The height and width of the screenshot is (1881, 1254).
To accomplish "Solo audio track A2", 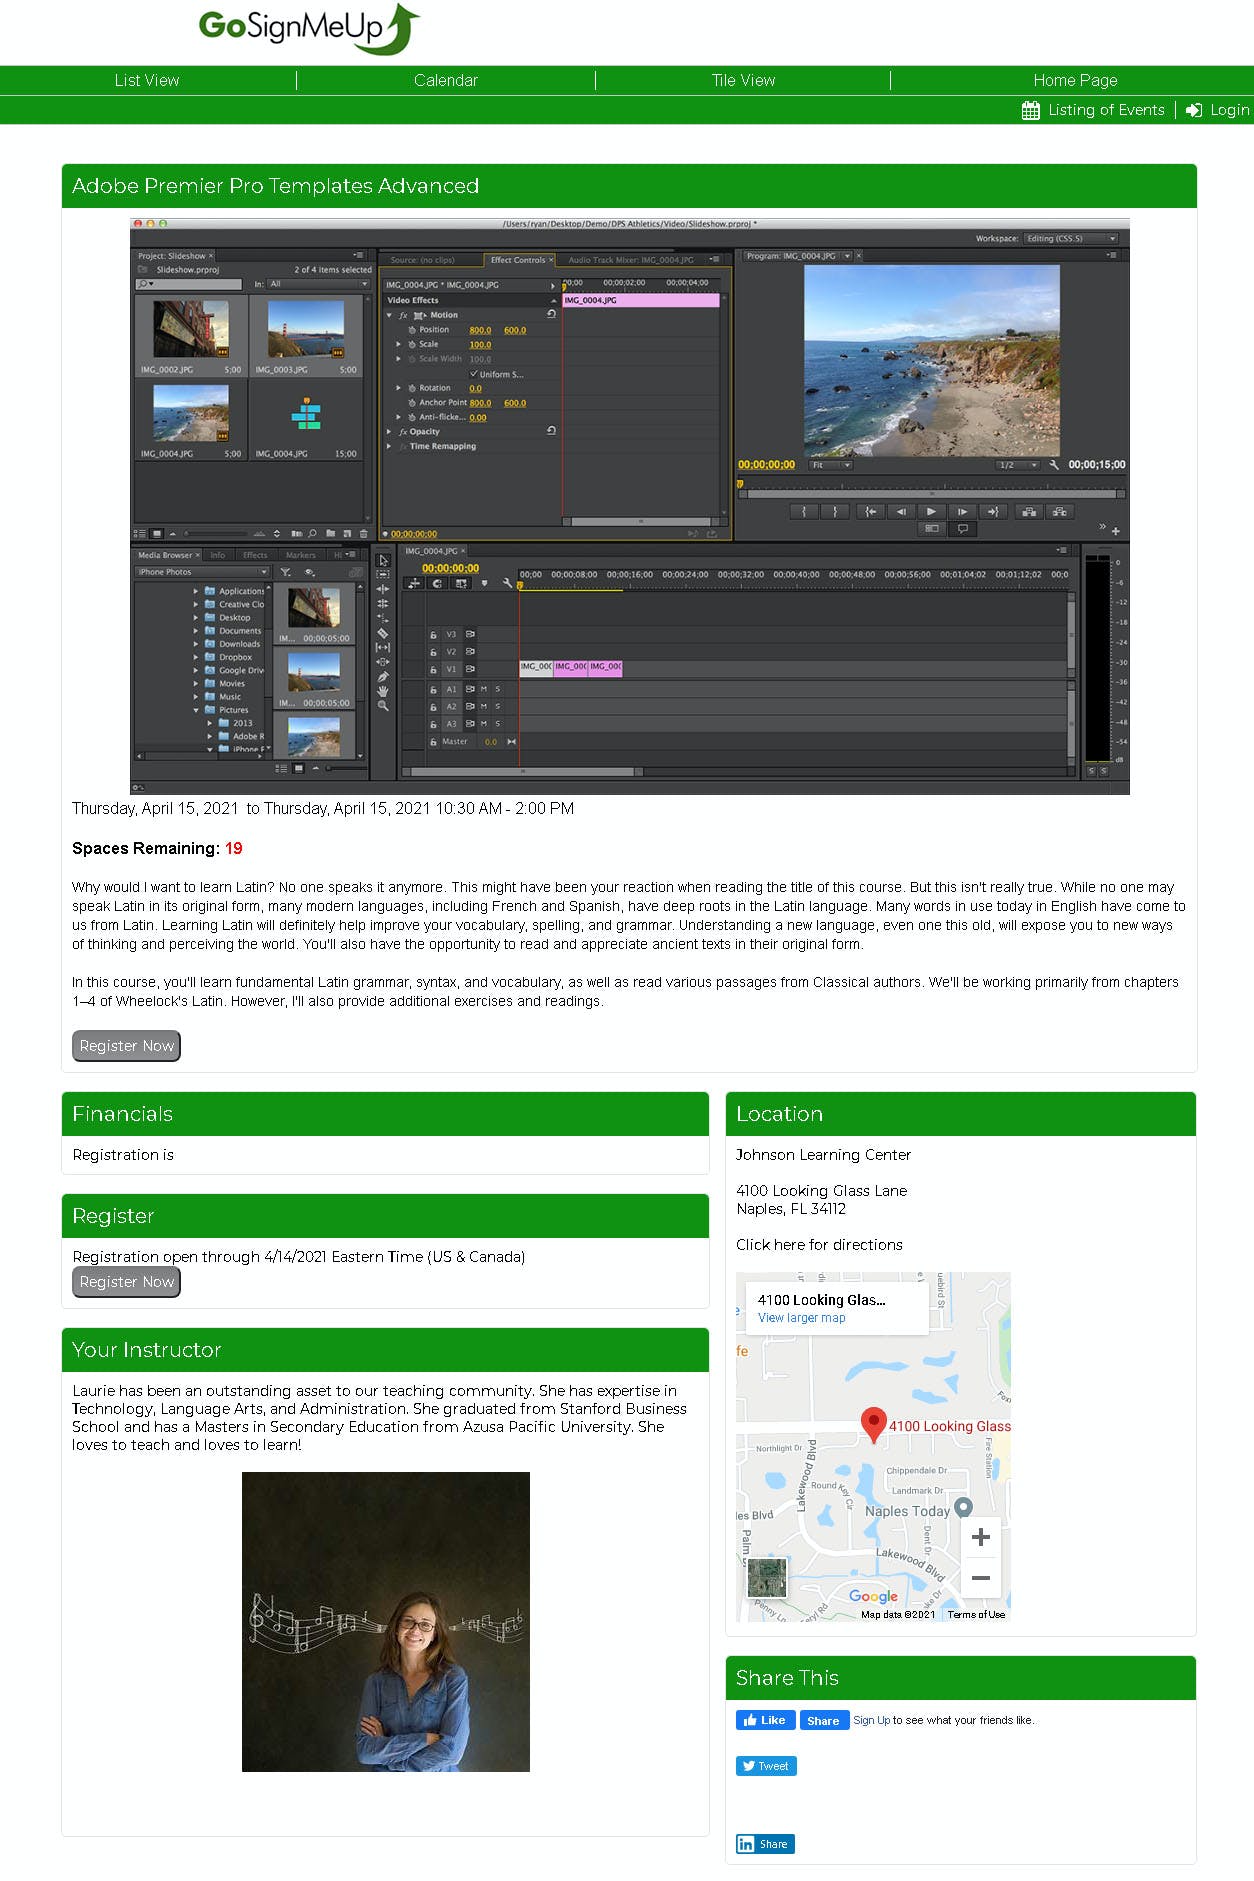I will tap(498, 706).
